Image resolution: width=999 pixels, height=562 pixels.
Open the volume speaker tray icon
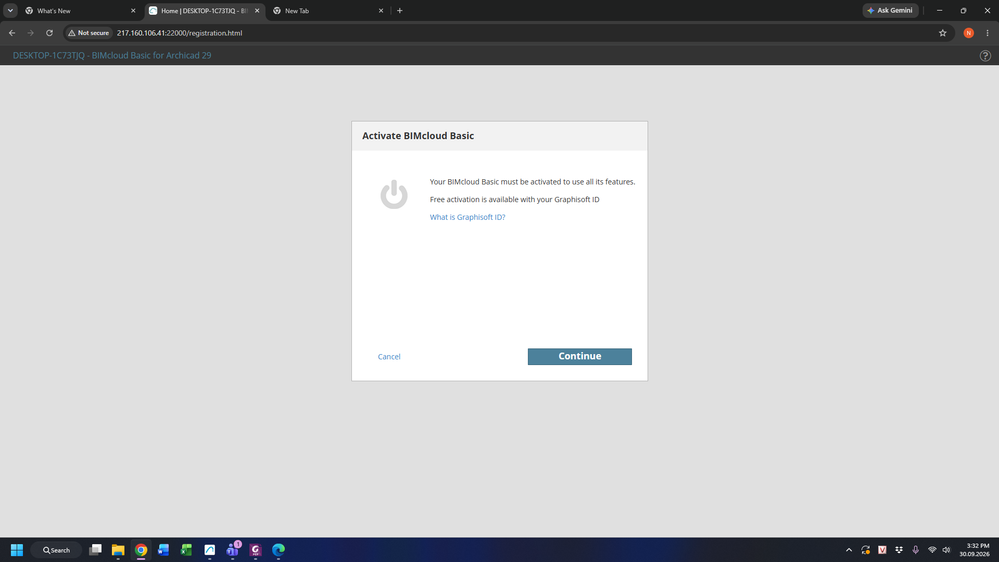946,550
